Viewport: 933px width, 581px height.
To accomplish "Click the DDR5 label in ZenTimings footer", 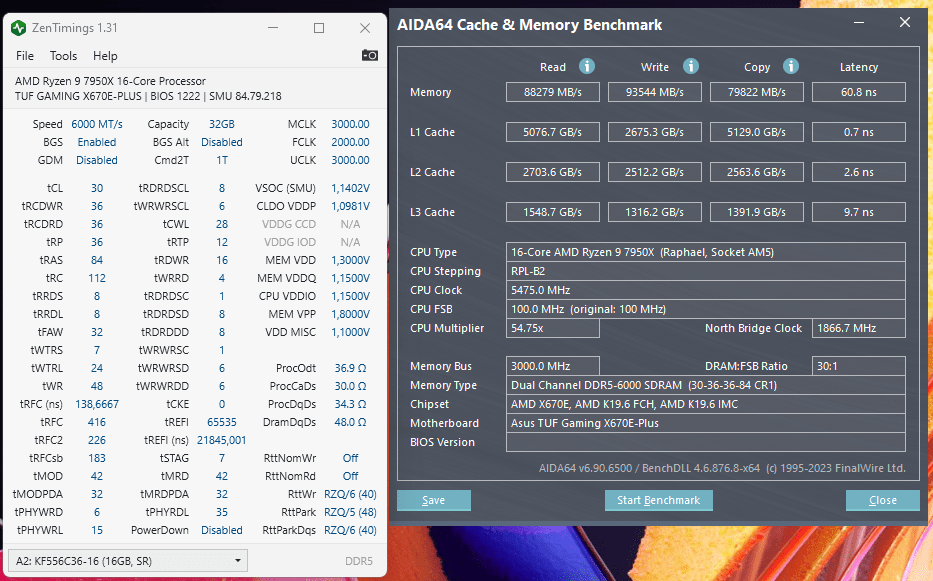I will pyautogui.click(x=359, y=561).
